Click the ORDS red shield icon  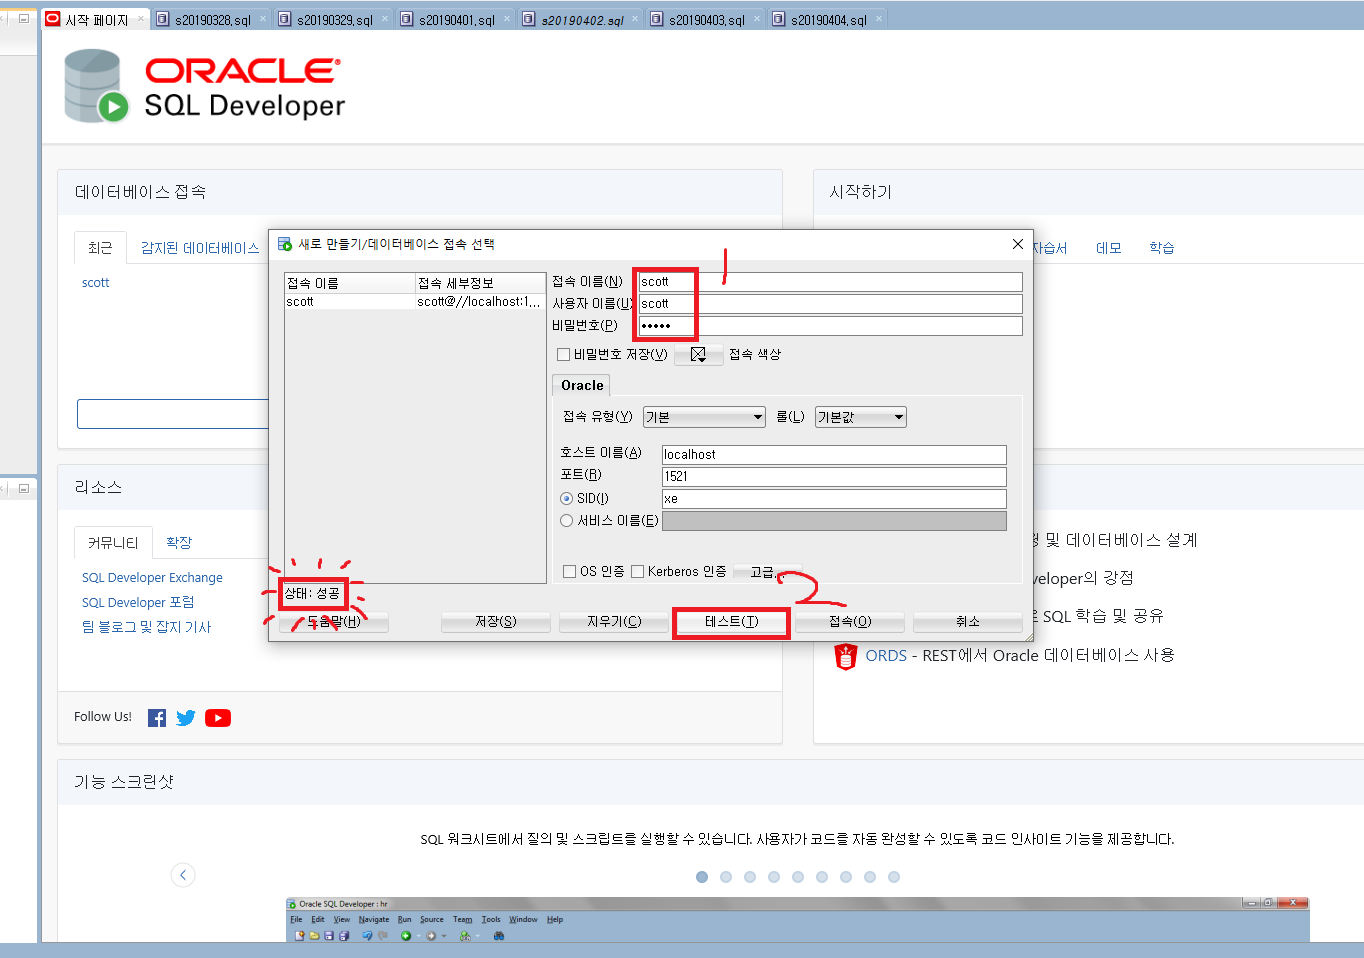(x=846, y=656)
